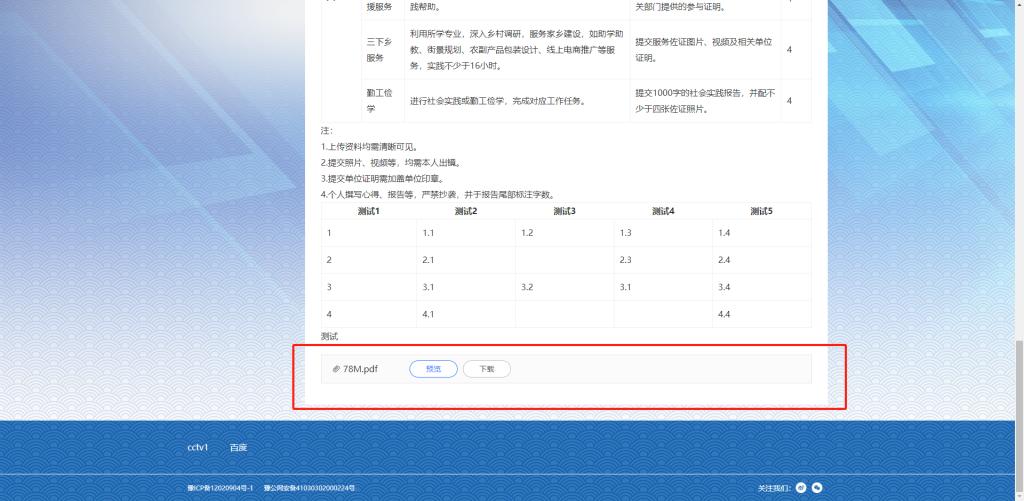This screenshot has width=1024, height=501.
Task: Click the table cell containing 3.2
Action: point(564,287)
